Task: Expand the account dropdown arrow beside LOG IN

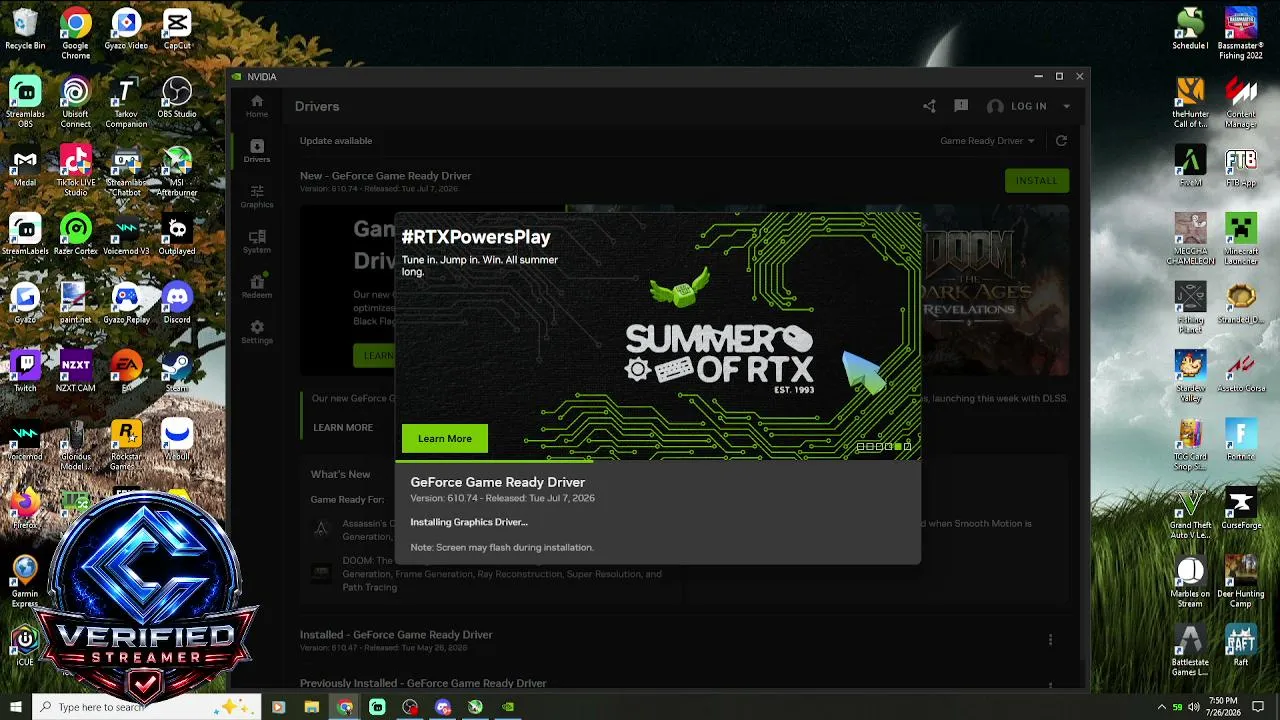Action: [1066, 106]
